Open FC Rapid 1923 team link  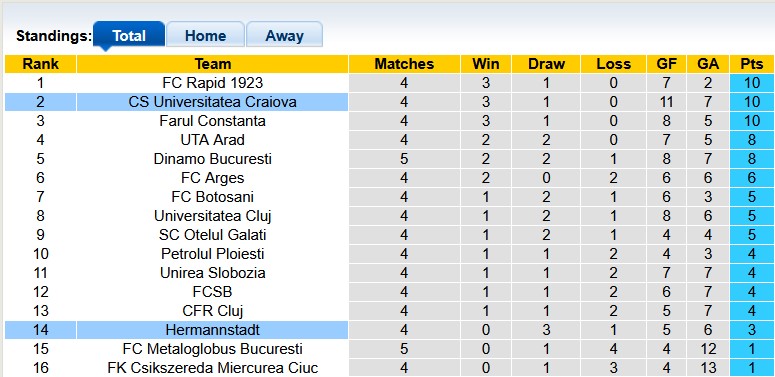tap(213, 83)
